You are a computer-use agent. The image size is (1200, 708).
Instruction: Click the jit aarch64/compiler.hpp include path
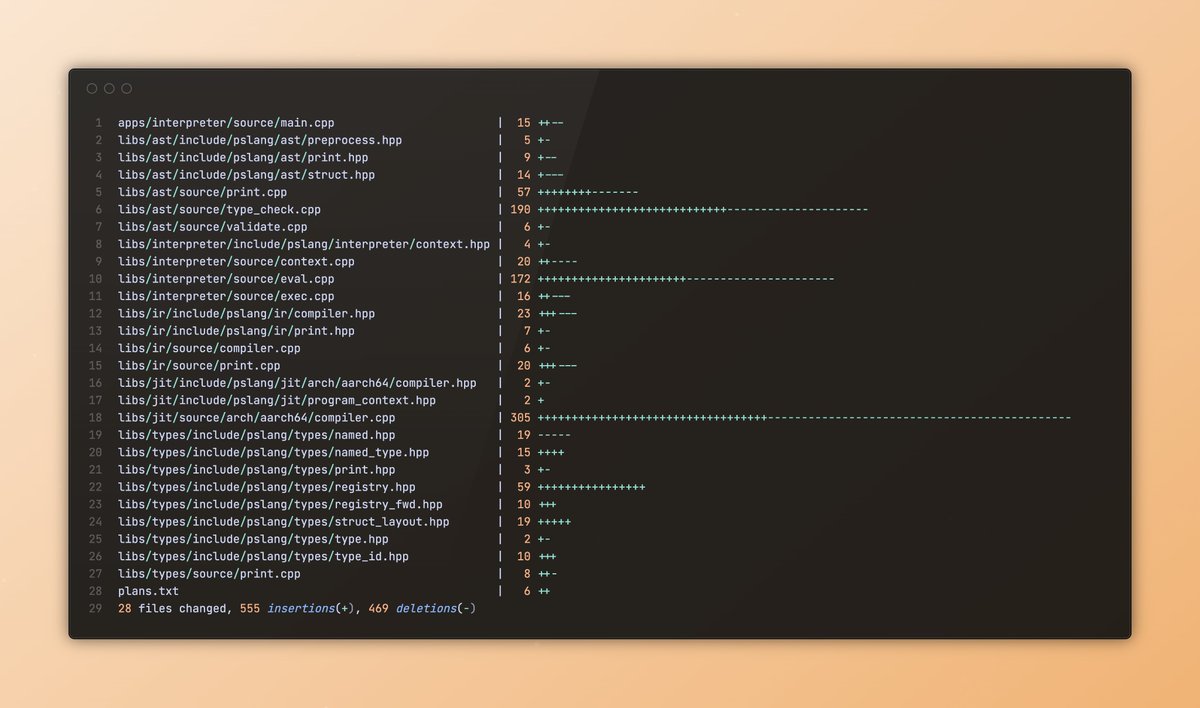click(297, 383)
